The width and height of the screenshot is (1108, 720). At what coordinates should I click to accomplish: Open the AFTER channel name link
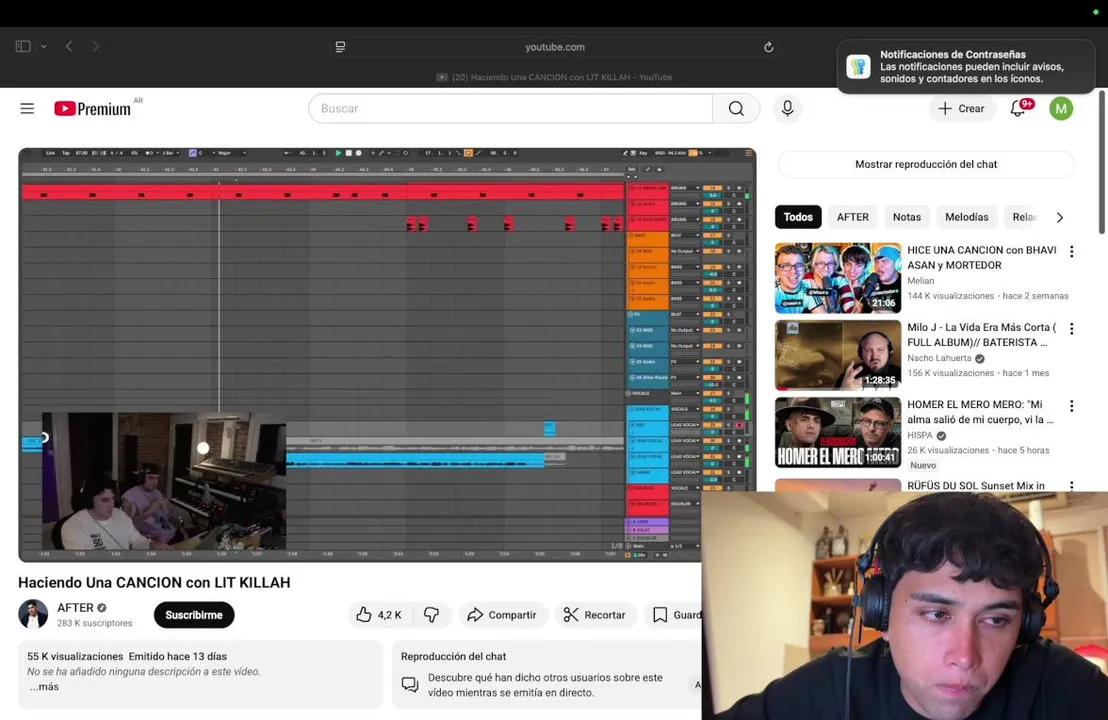pos(76,608)
